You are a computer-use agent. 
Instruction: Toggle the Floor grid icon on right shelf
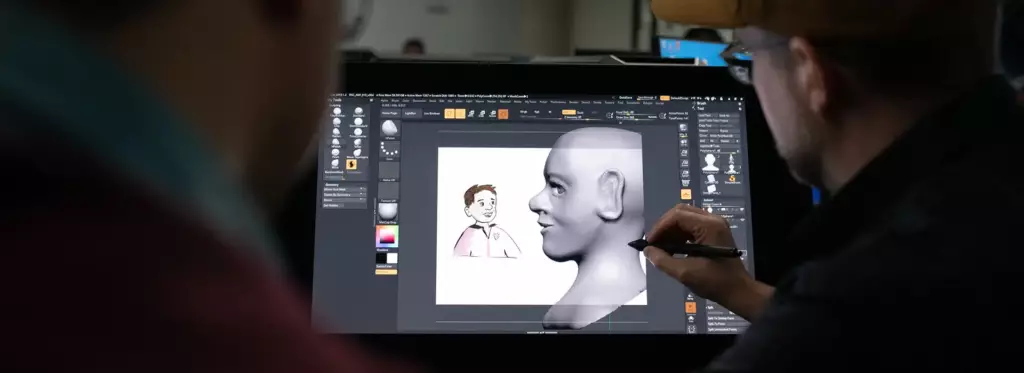pyautogui.click(x=684, y=183)
